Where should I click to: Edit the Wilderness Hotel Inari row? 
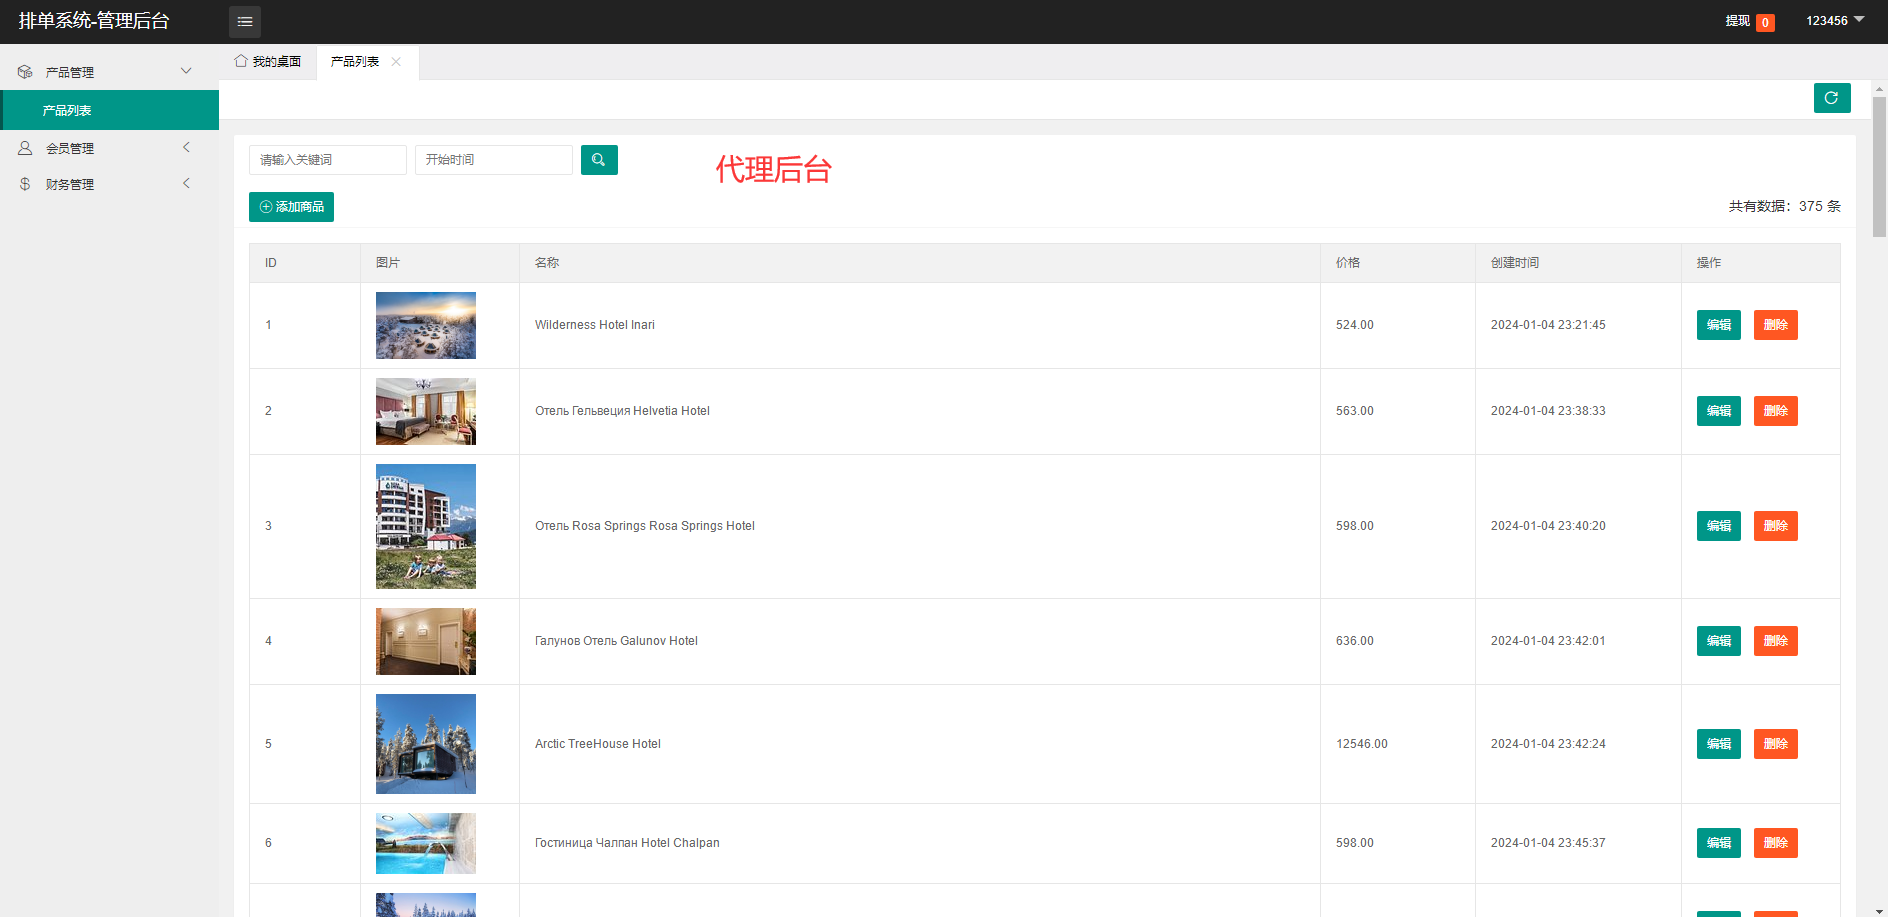pos(1719,325)
